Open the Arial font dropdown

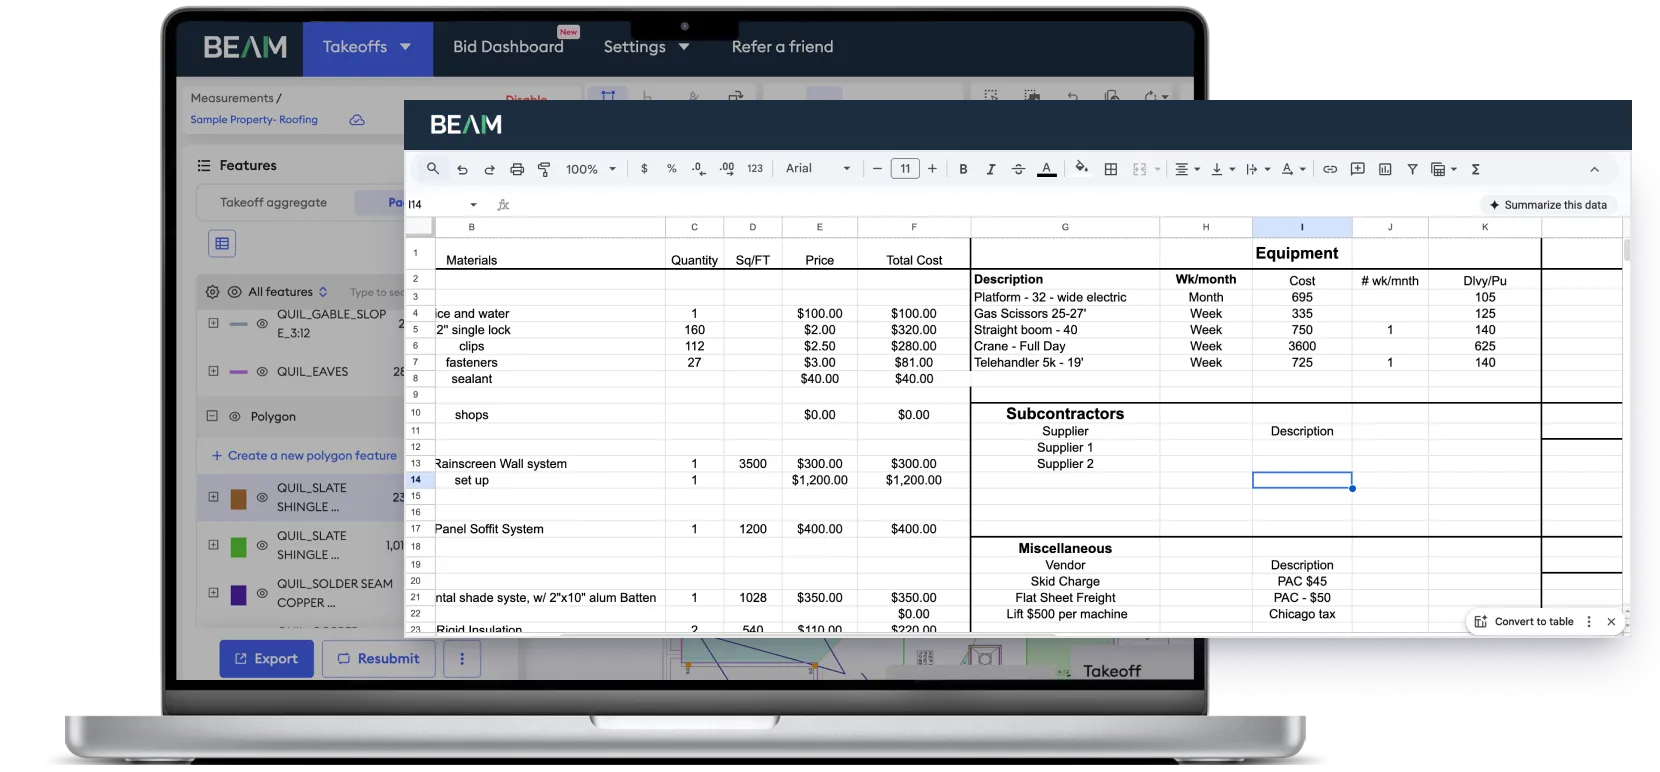coord(818,169)
